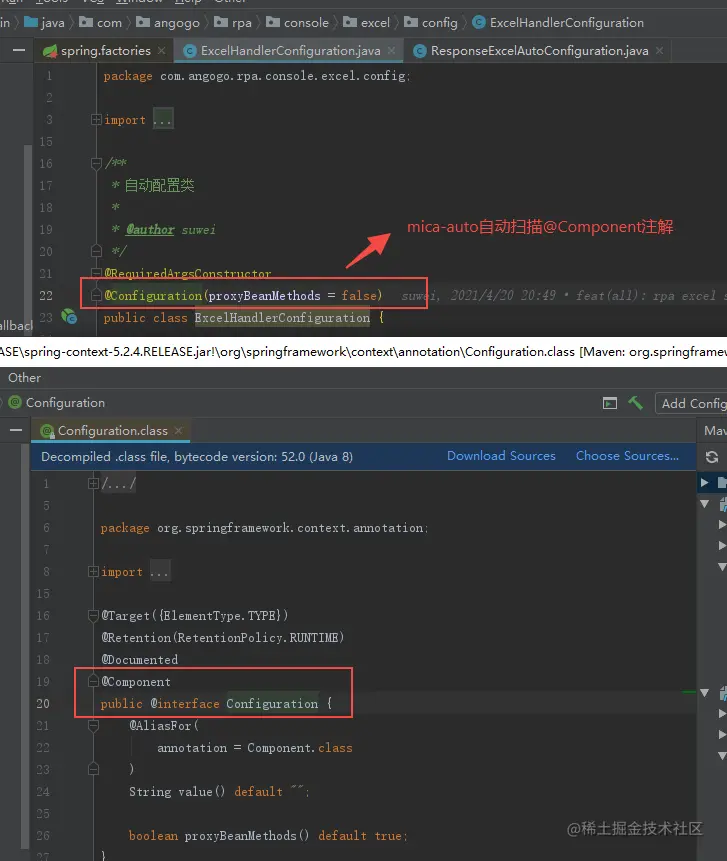Switch to ExcelHandlerConfiguration.java tab

289,51
